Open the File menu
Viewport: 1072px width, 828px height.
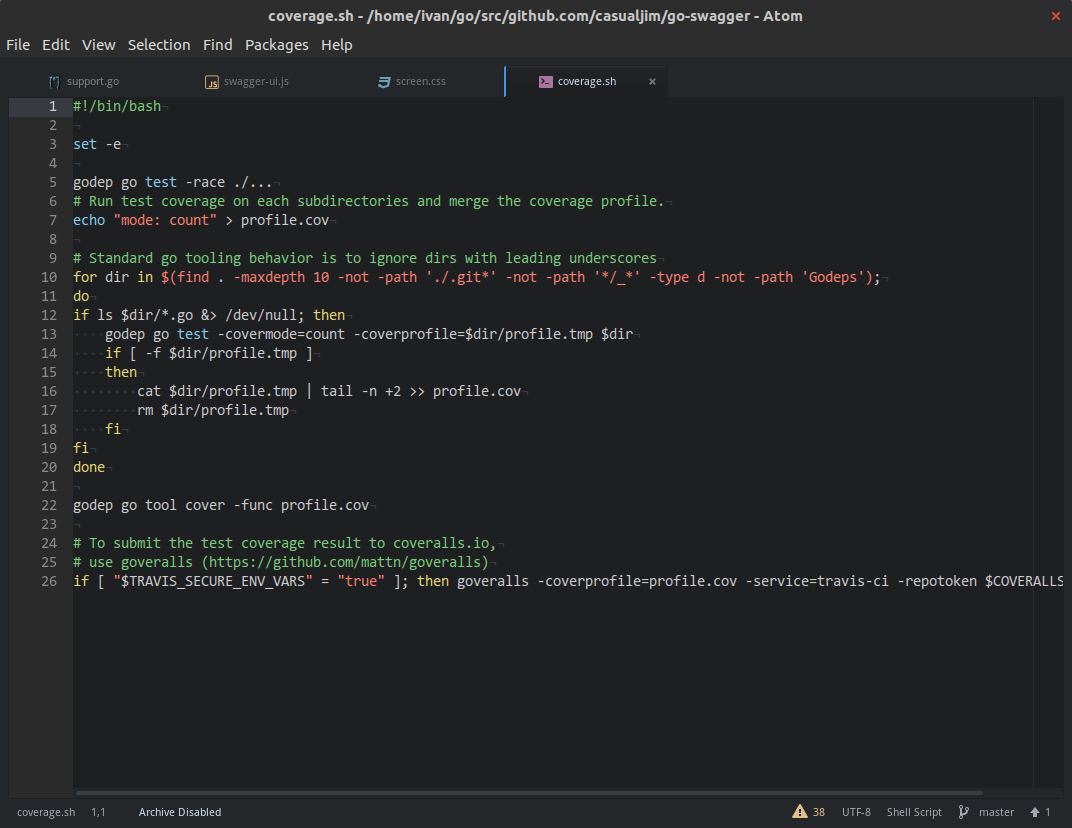[x=18, y=45]
